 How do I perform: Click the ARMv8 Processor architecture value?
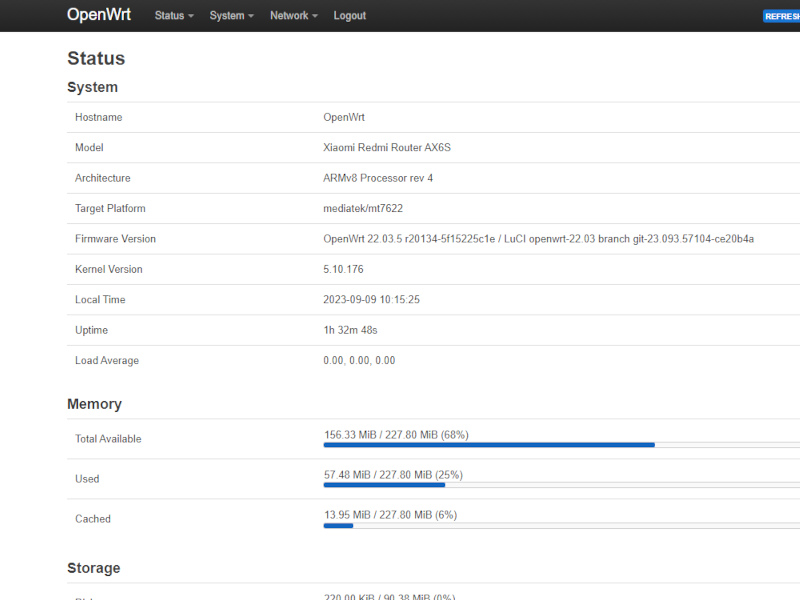pyautogui.click(x=378, y=178)
